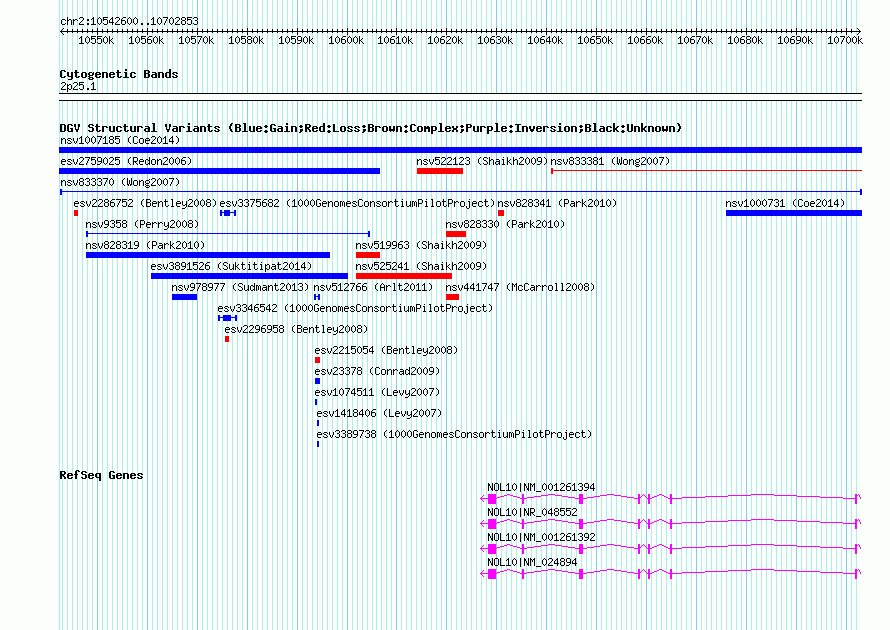The image size is (890, 630).
Task: Click the nsv519963 (Shaikh2009) label
Action: point(421,245)
